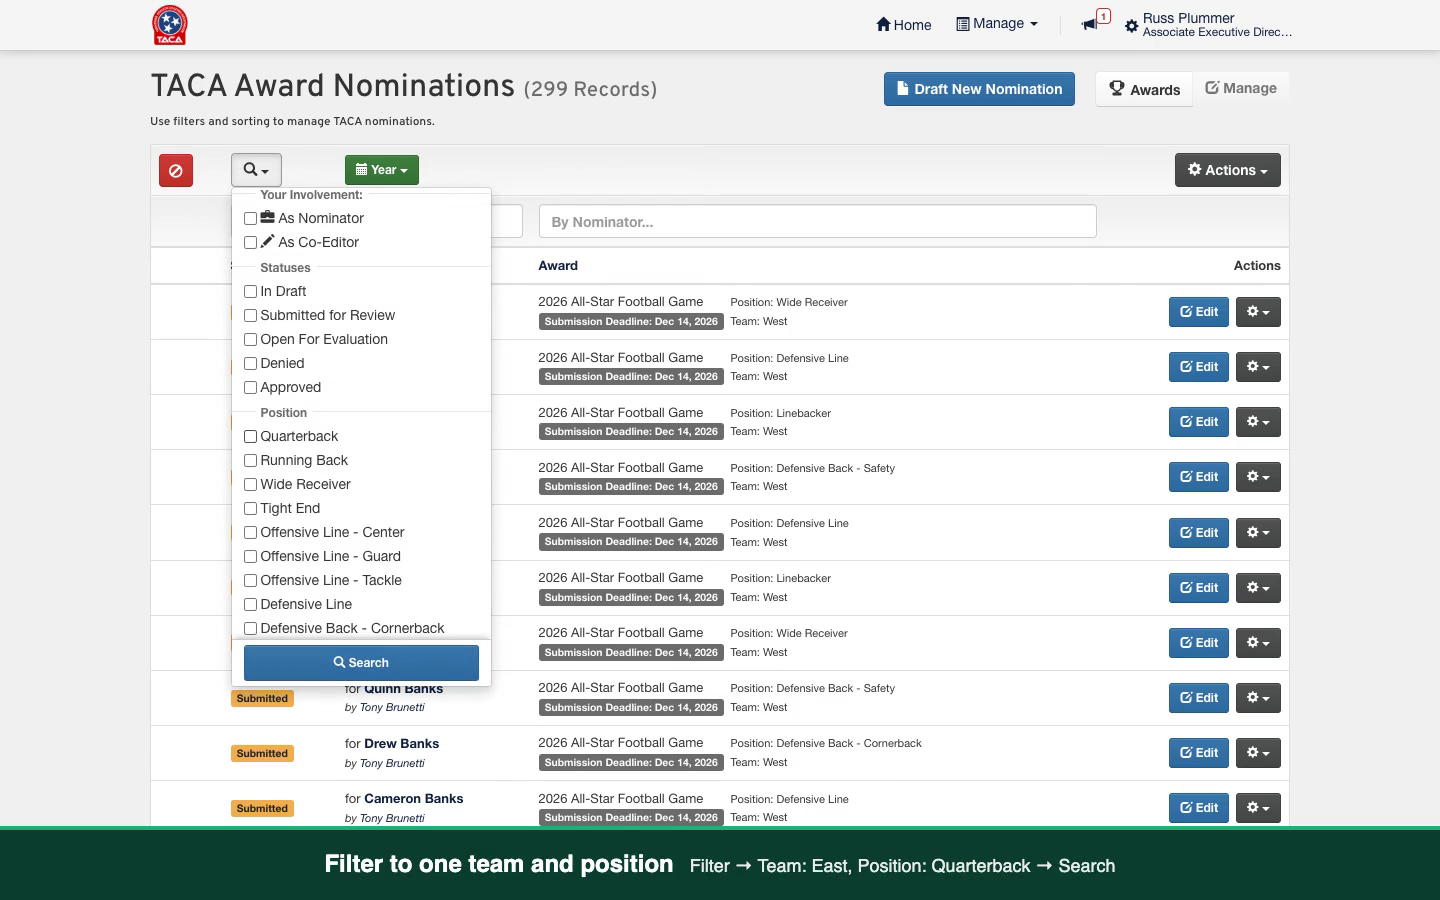This screenshot has width=1440, height=900.
Task: Click the Drew Banks name link
Action: pyautogui.click(x=402, y=743)
